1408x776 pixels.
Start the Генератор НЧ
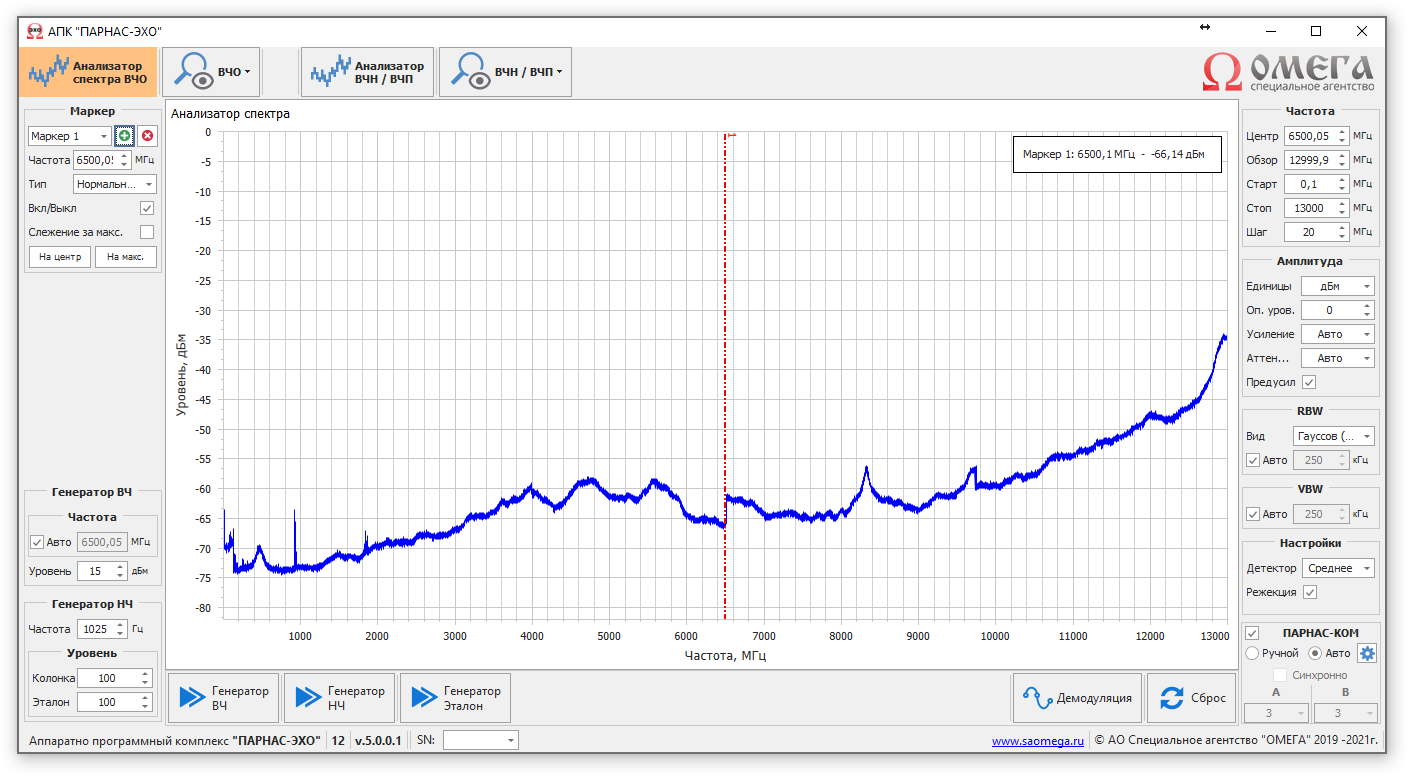(340, 698)
